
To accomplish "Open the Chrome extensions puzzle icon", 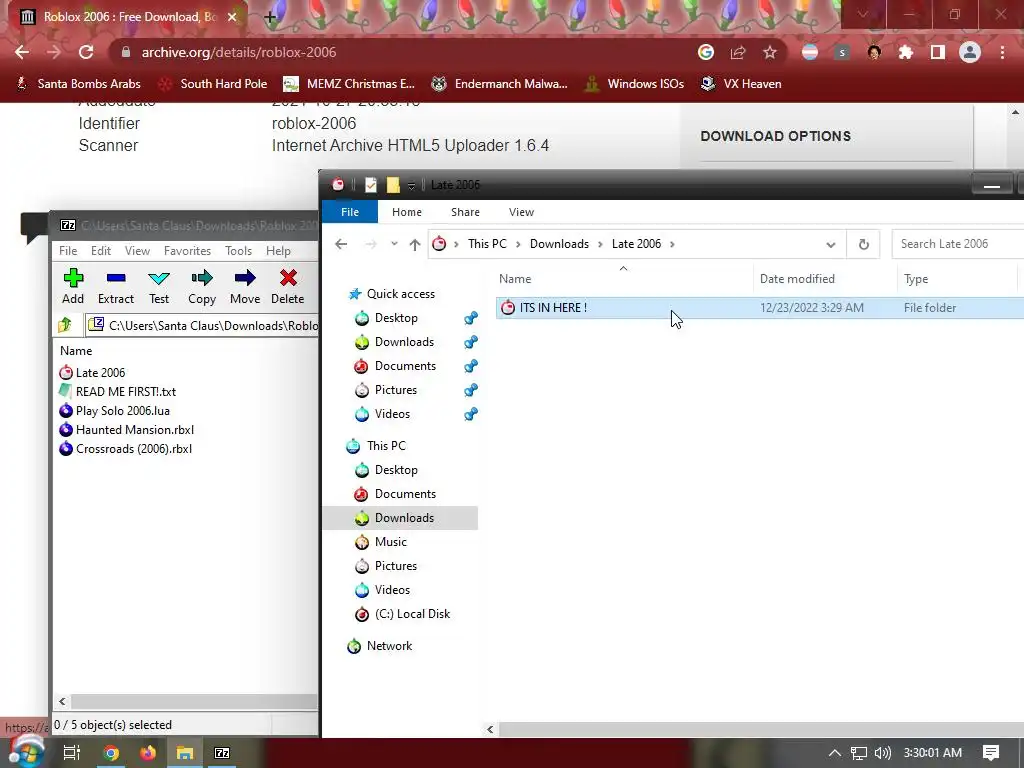I will pyautogui.click(x=906, y=52).
